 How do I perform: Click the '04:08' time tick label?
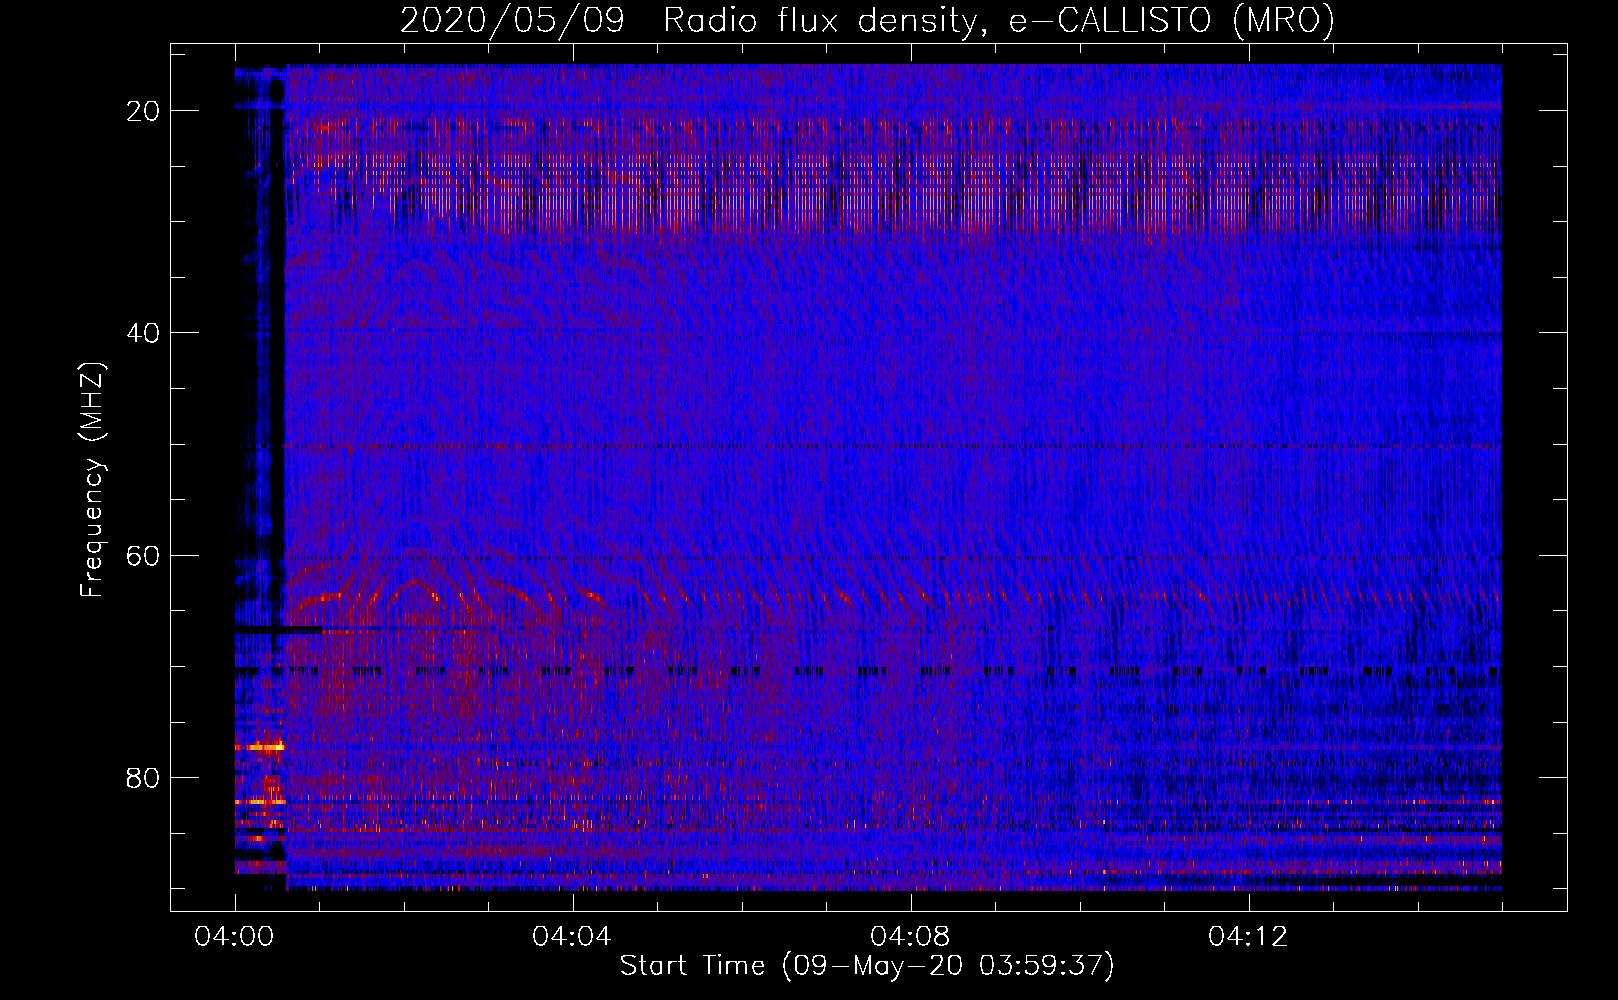(910, 937)
